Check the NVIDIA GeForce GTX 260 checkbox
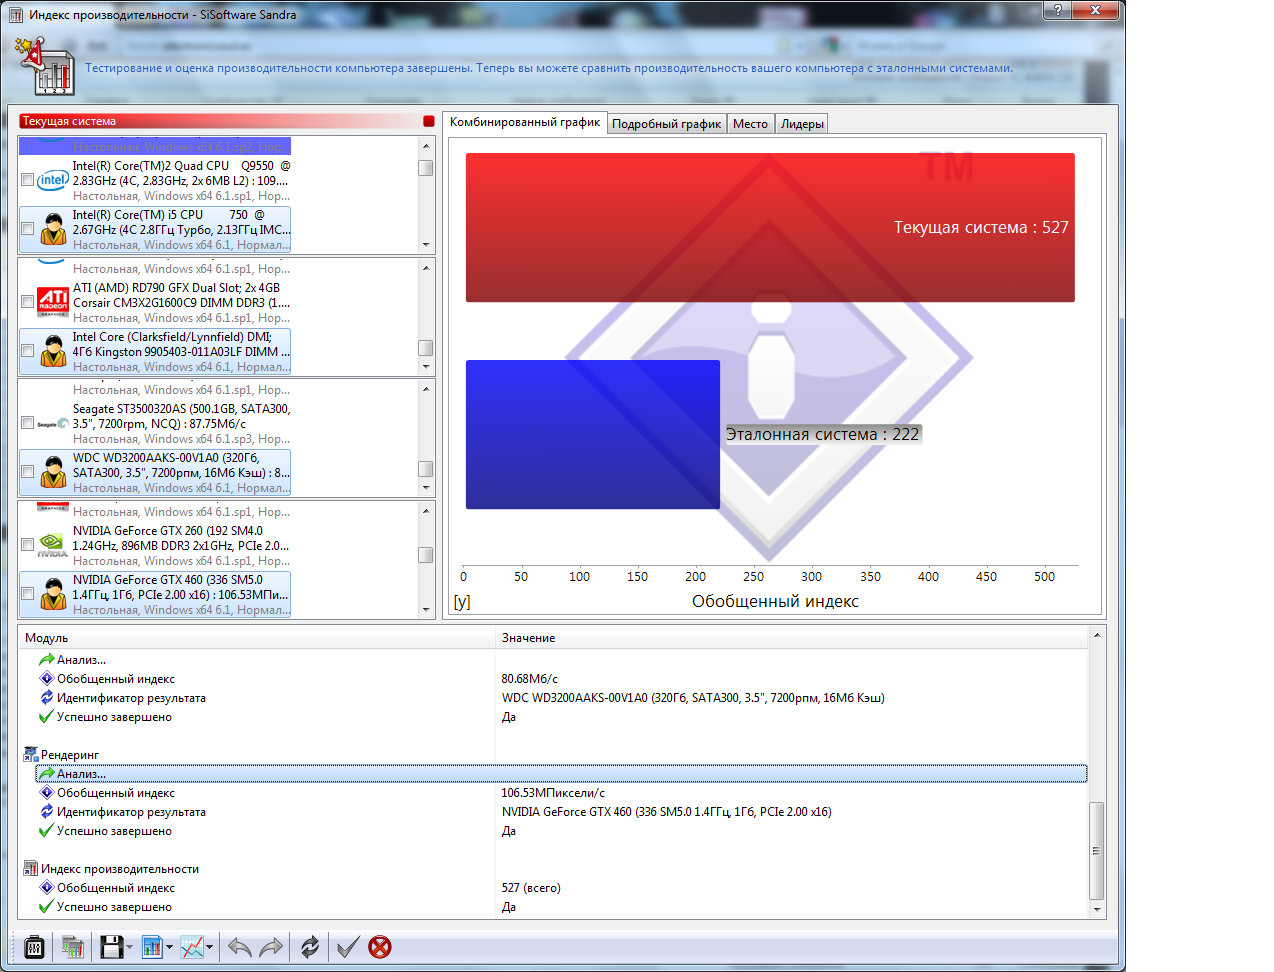 [27, 545]
